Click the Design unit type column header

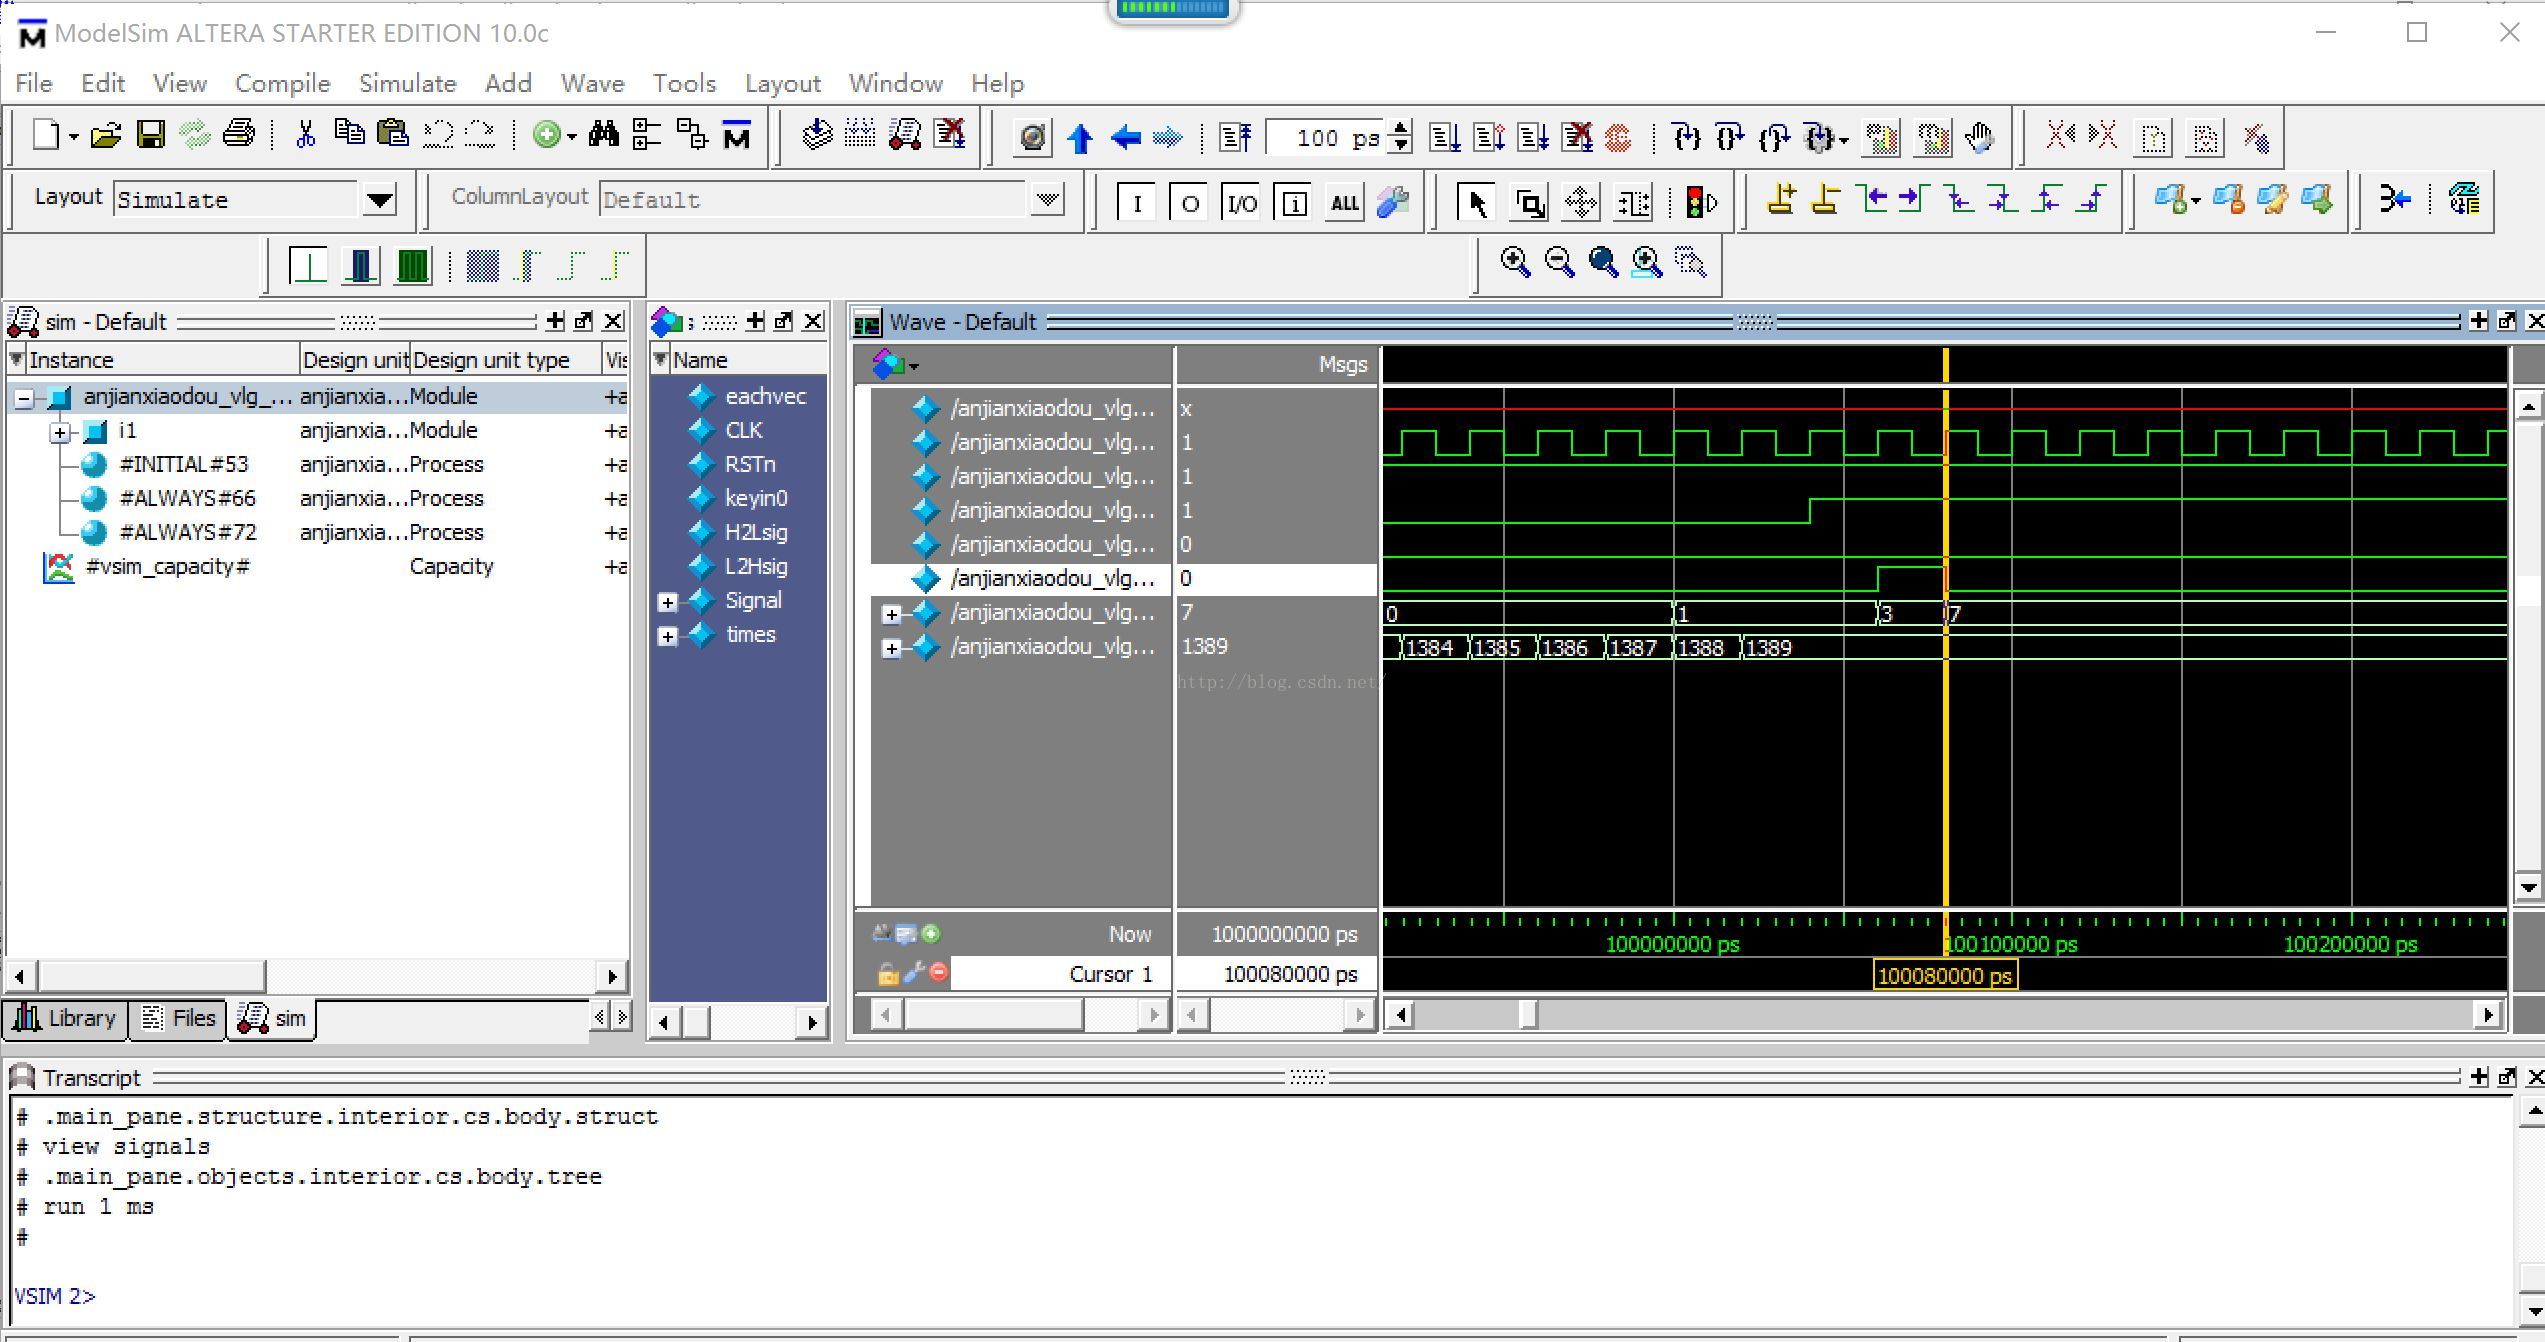pos(505,360)
